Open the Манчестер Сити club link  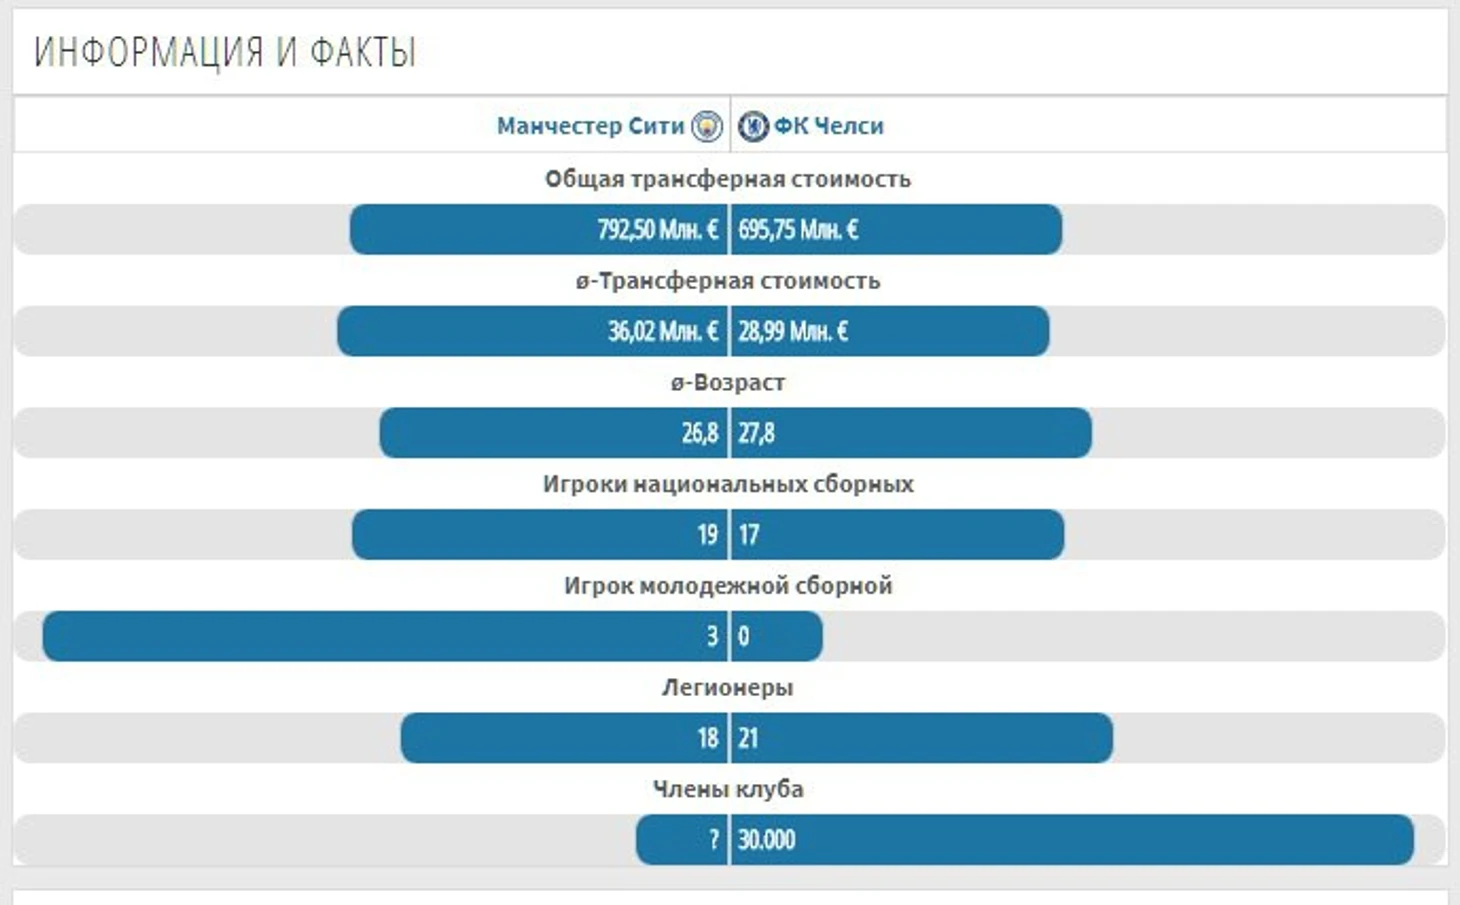(590, 126)
